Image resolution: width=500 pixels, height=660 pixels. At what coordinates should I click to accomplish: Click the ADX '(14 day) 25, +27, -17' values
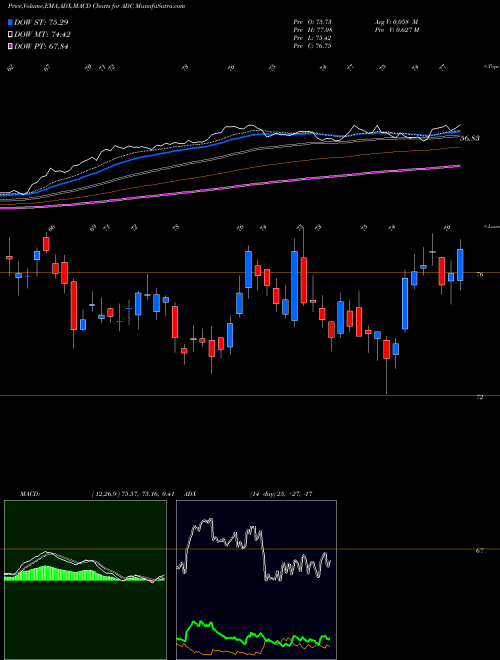coord(281,494)
